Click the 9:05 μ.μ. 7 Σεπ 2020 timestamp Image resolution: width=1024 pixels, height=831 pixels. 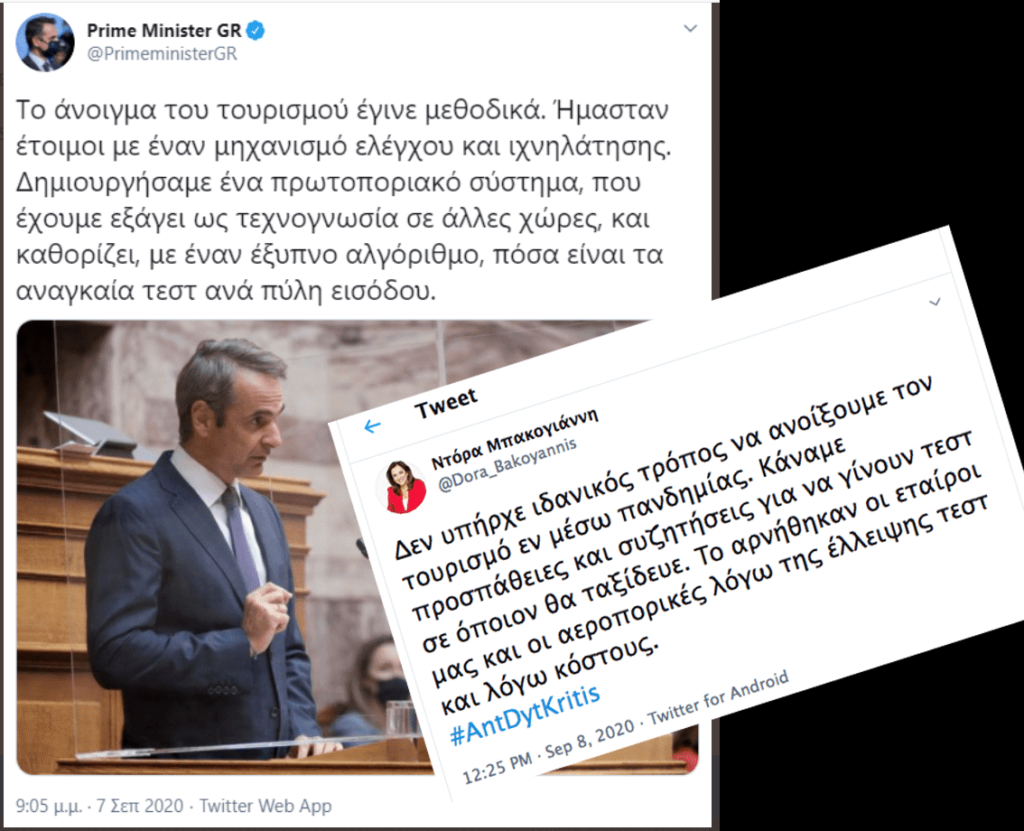click(99, 806)
